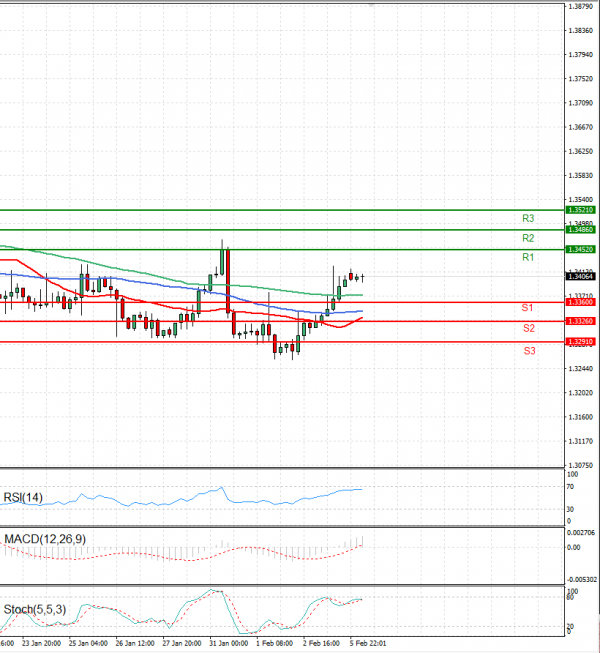
Task: Click the R3 resistance label
Action: click(x=528, y=218)
